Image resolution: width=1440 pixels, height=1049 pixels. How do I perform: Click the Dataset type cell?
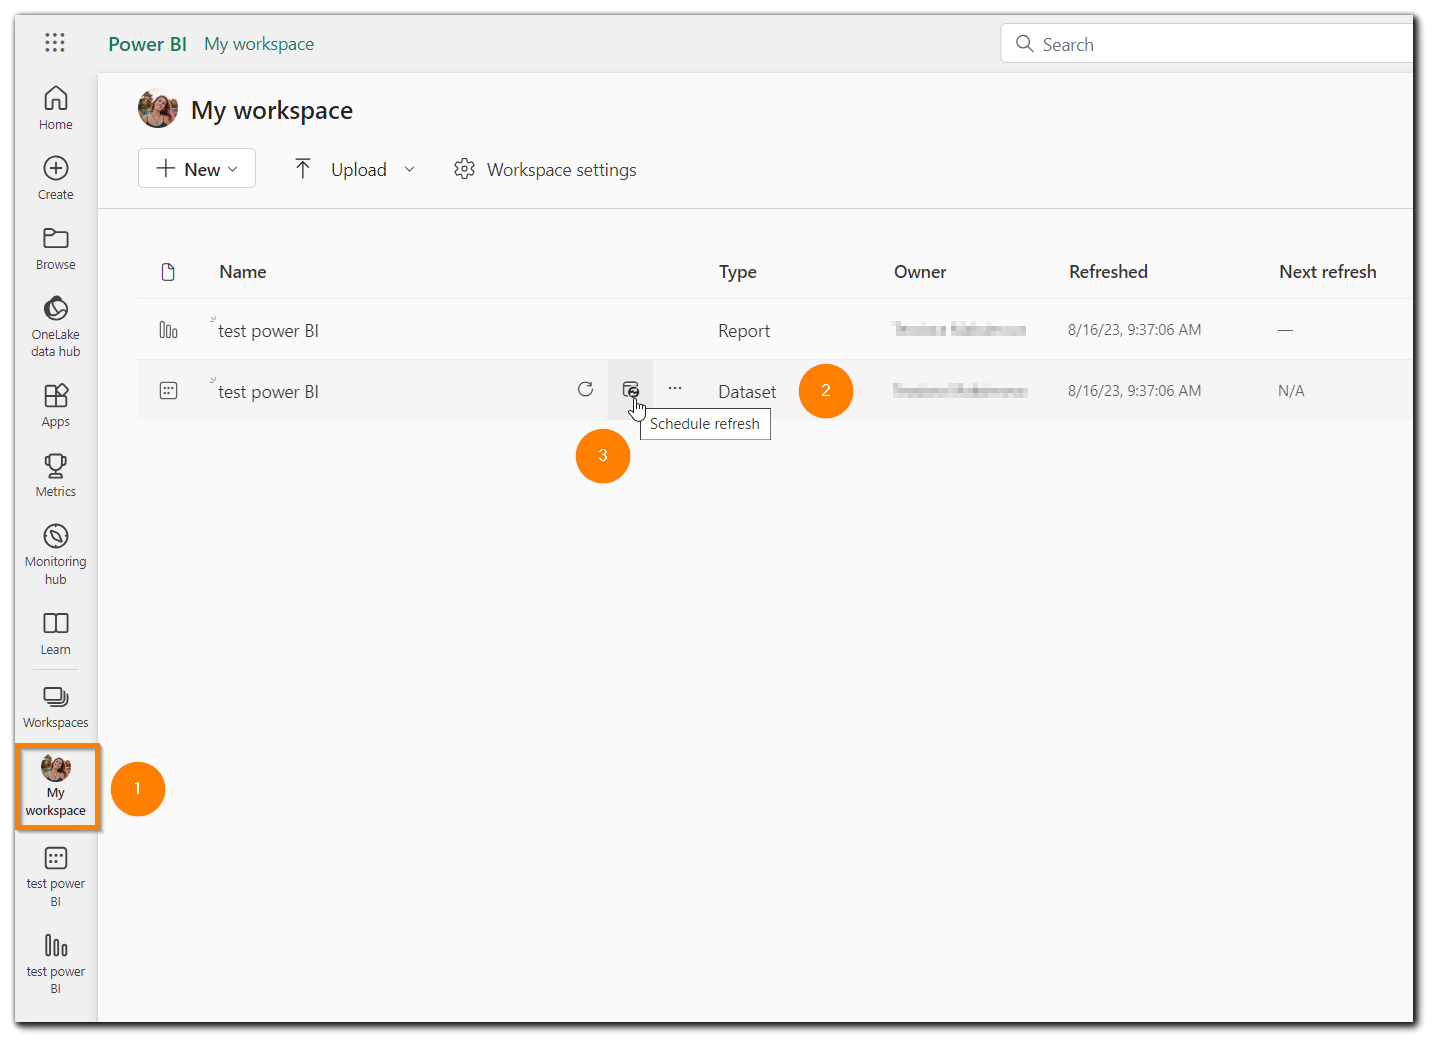point(747,392)
